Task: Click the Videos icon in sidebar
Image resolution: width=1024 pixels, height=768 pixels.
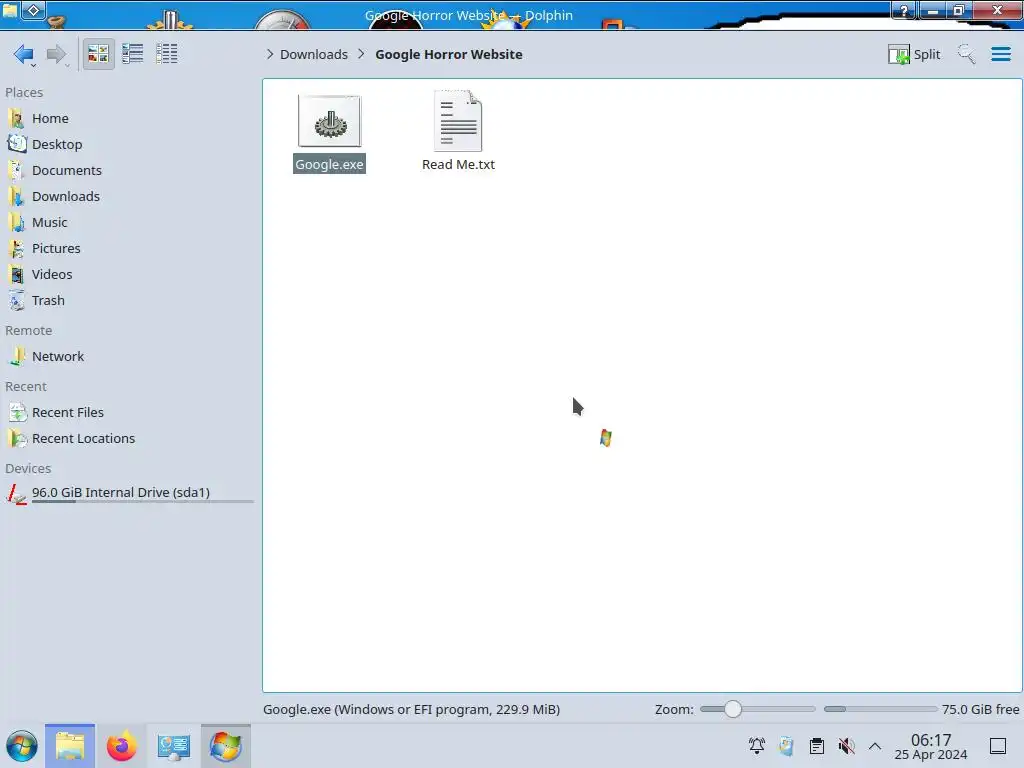Action: pos(16,275)
